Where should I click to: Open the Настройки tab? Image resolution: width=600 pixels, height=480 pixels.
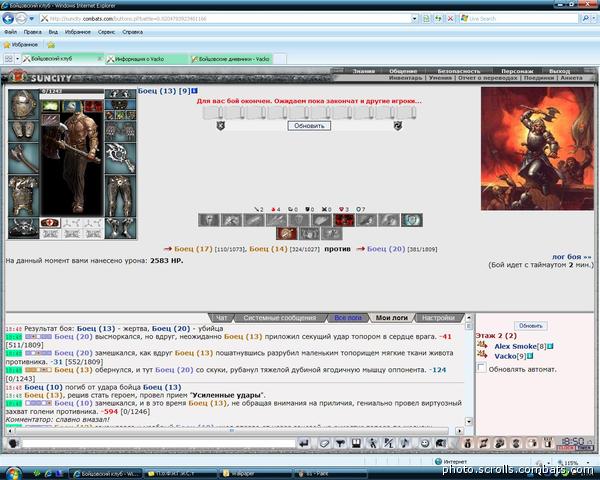pyautogui.click(x=439, y=318)
